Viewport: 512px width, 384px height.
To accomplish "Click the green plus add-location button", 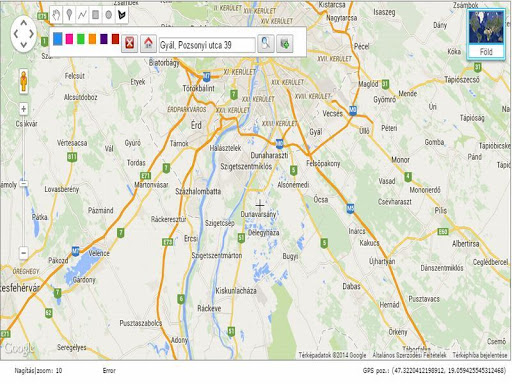I will 285,43.
